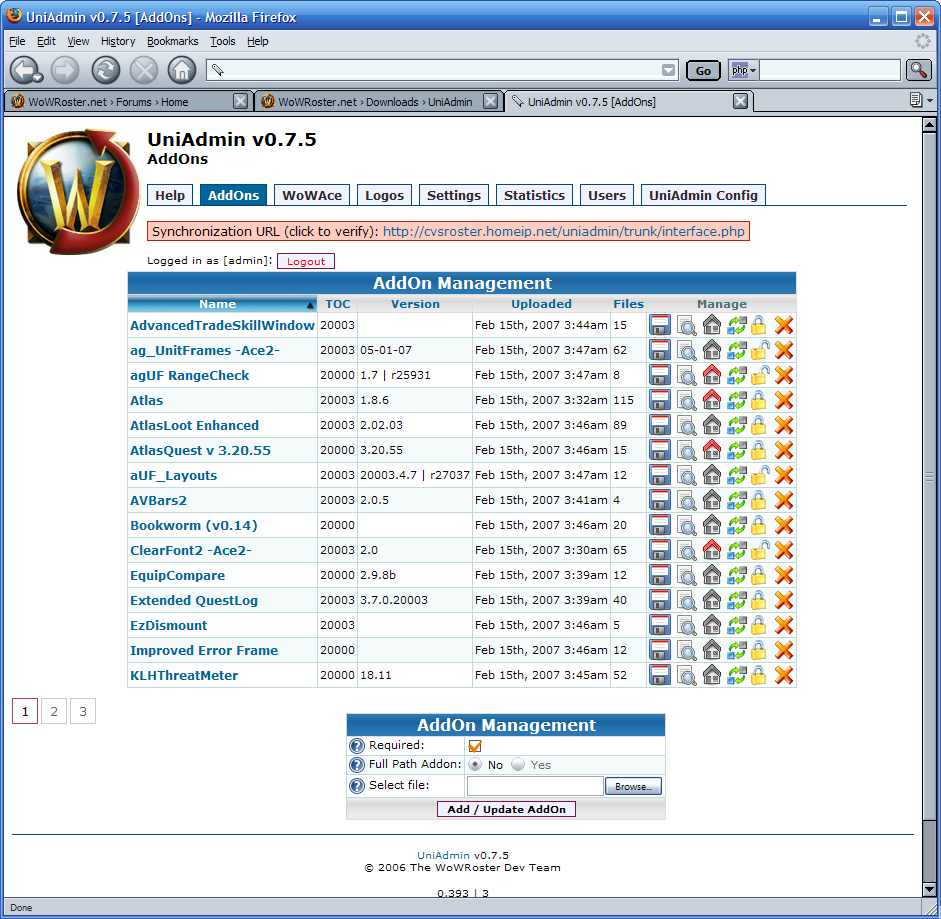The image size is (941, 919).
Task: Click the Add / Update AddOn button
Action: click(506, 809)
